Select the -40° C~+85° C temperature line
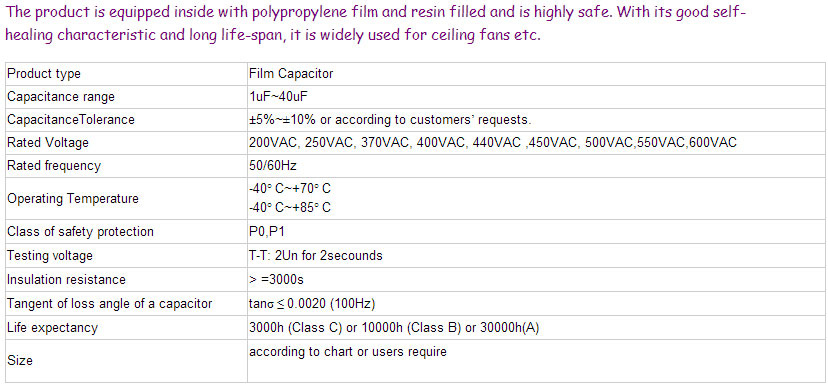 [290, 208]
